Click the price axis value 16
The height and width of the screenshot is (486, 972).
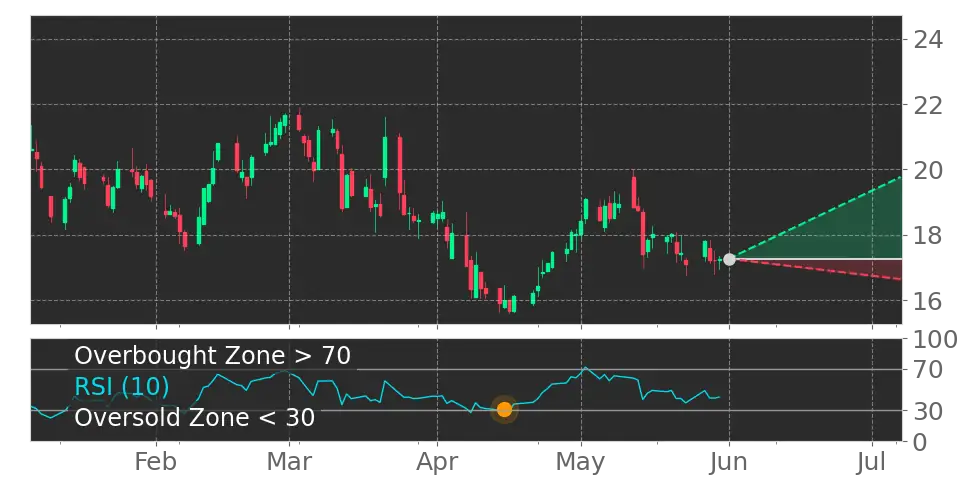(x=928, y=301)
